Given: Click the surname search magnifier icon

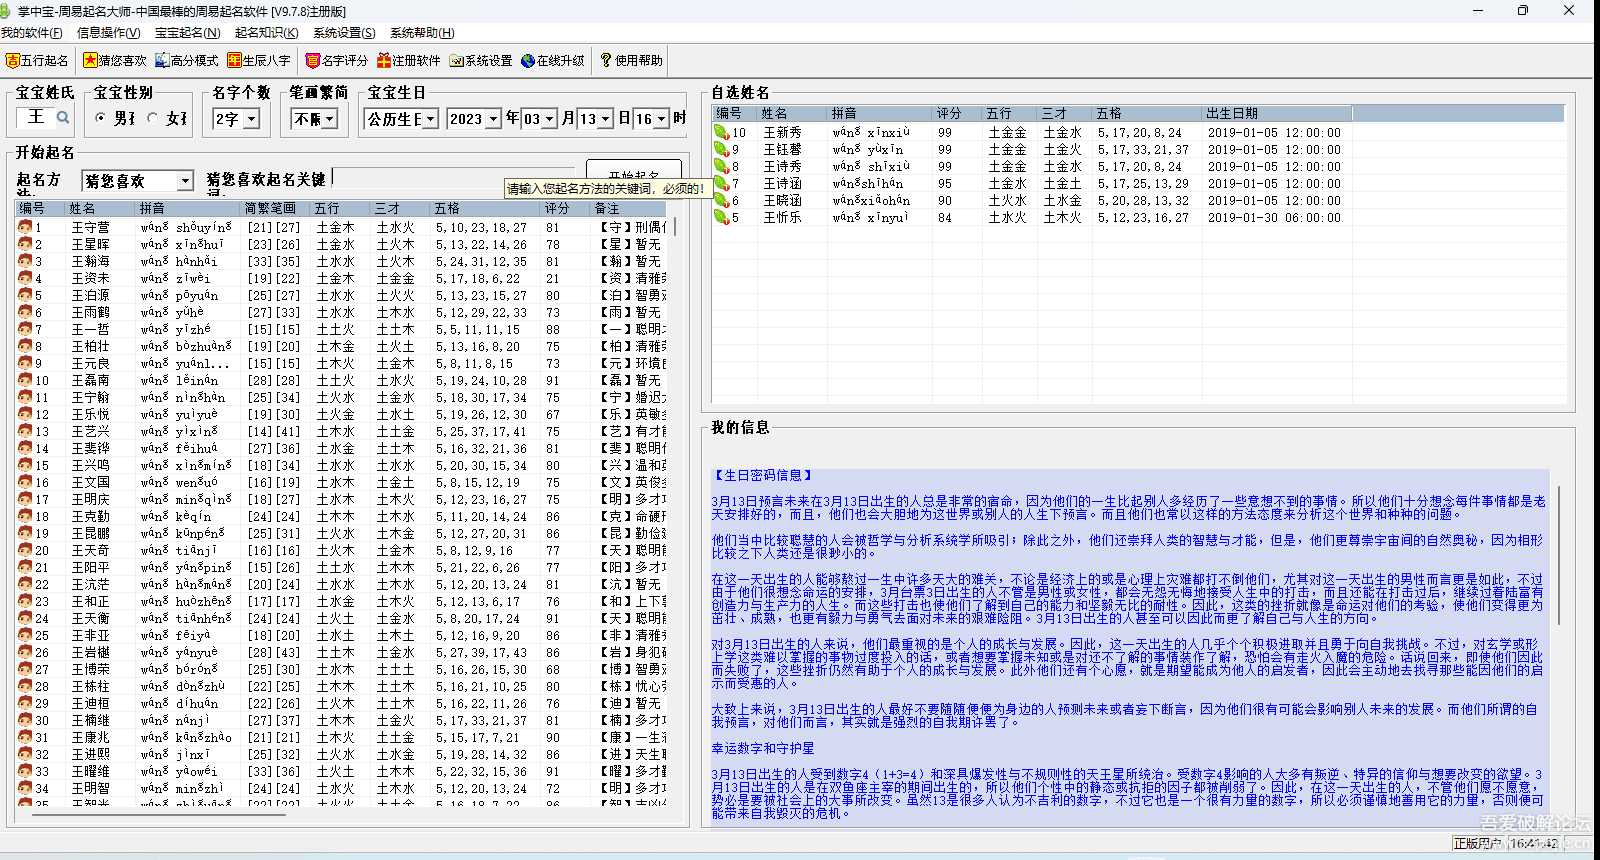Looking at the screenshot, I should [63, 118].
